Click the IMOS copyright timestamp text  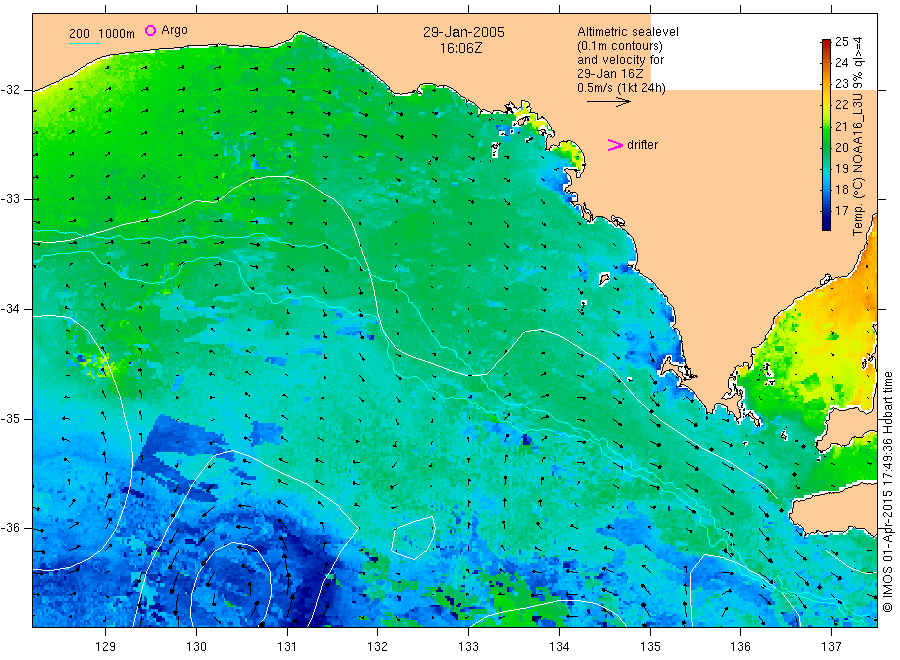click(x=887, y=491)
